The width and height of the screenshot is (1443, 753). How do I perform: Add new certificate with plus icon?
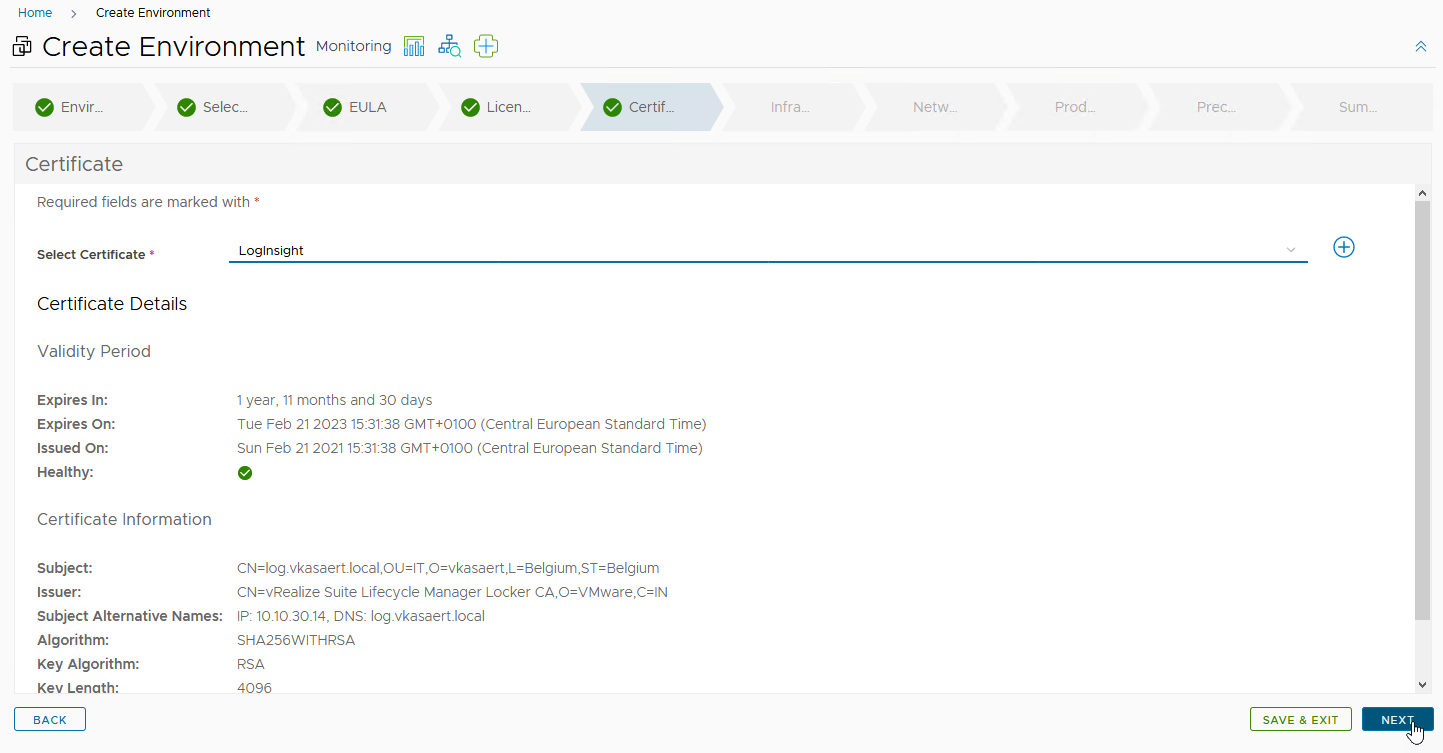point(1344,247)
